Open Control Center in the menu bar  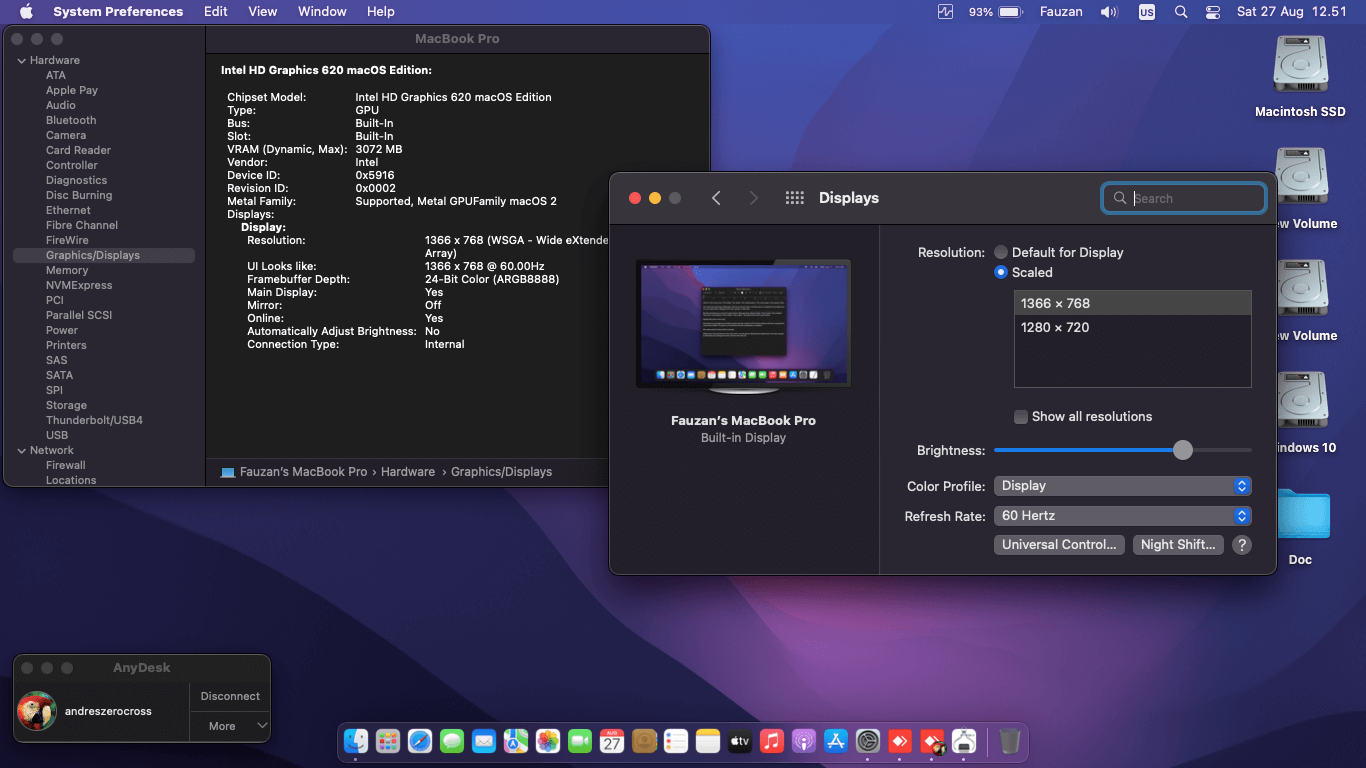[1213, 12]
